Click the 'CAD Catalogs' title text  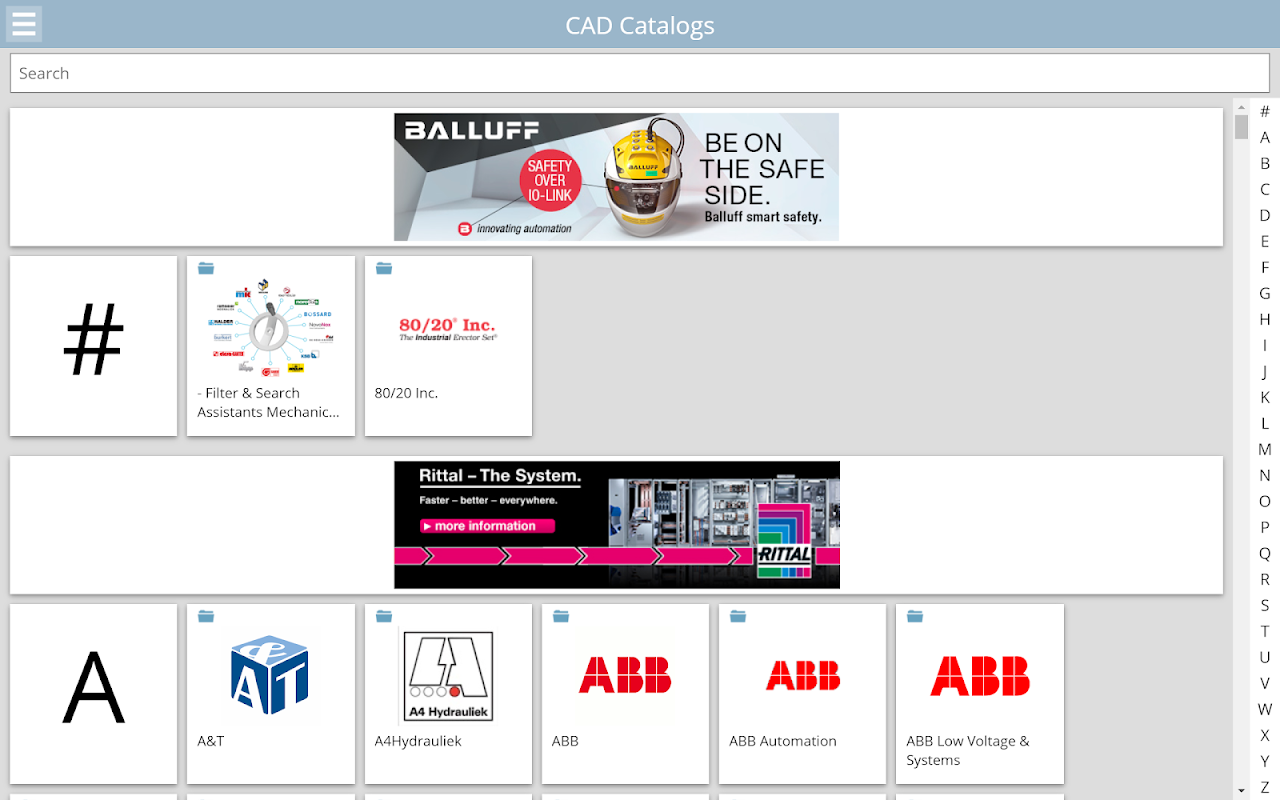tap(640, 25)
